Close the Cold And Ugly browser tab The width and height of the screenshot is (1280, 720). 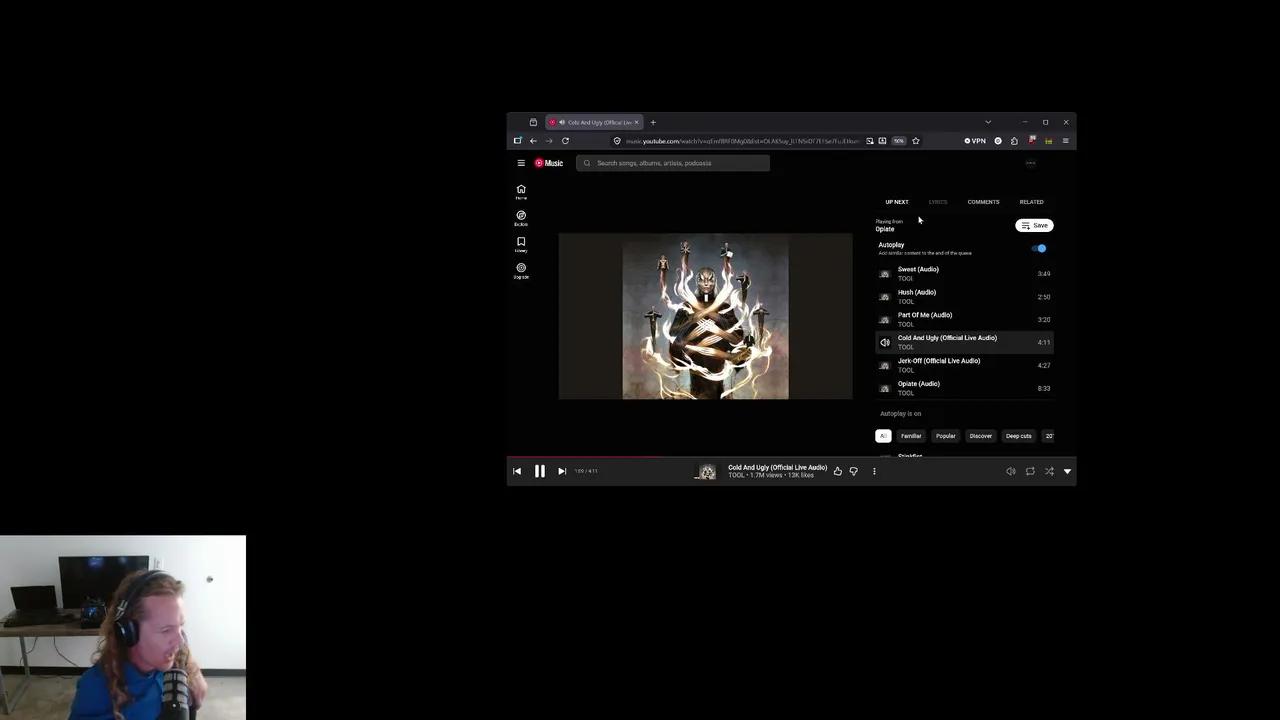(636, 122)
